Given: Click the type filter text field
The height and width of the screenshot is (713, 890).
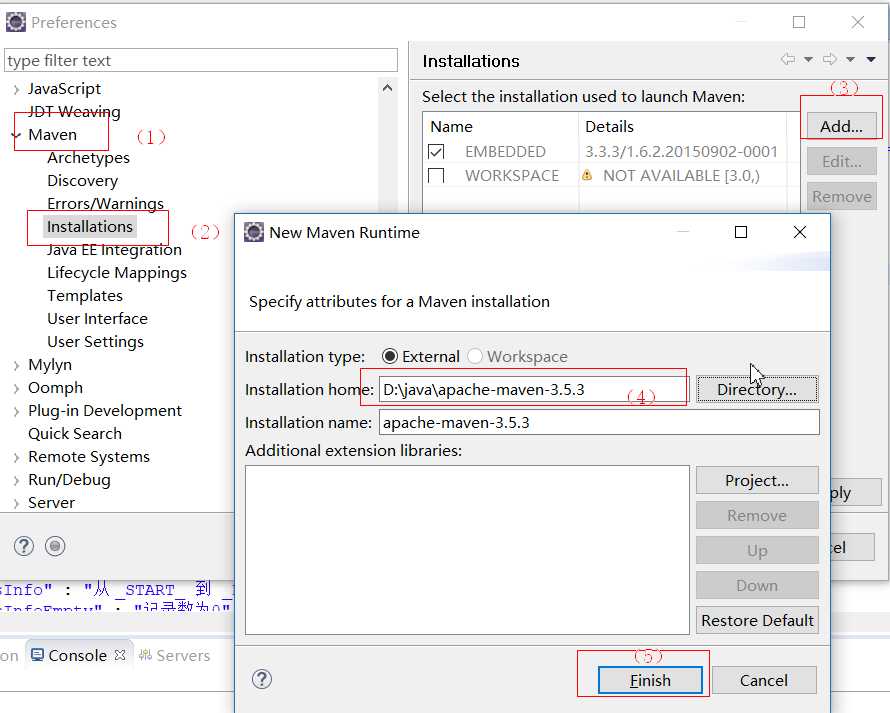Looking at the screenshot, I should point(201,60).
